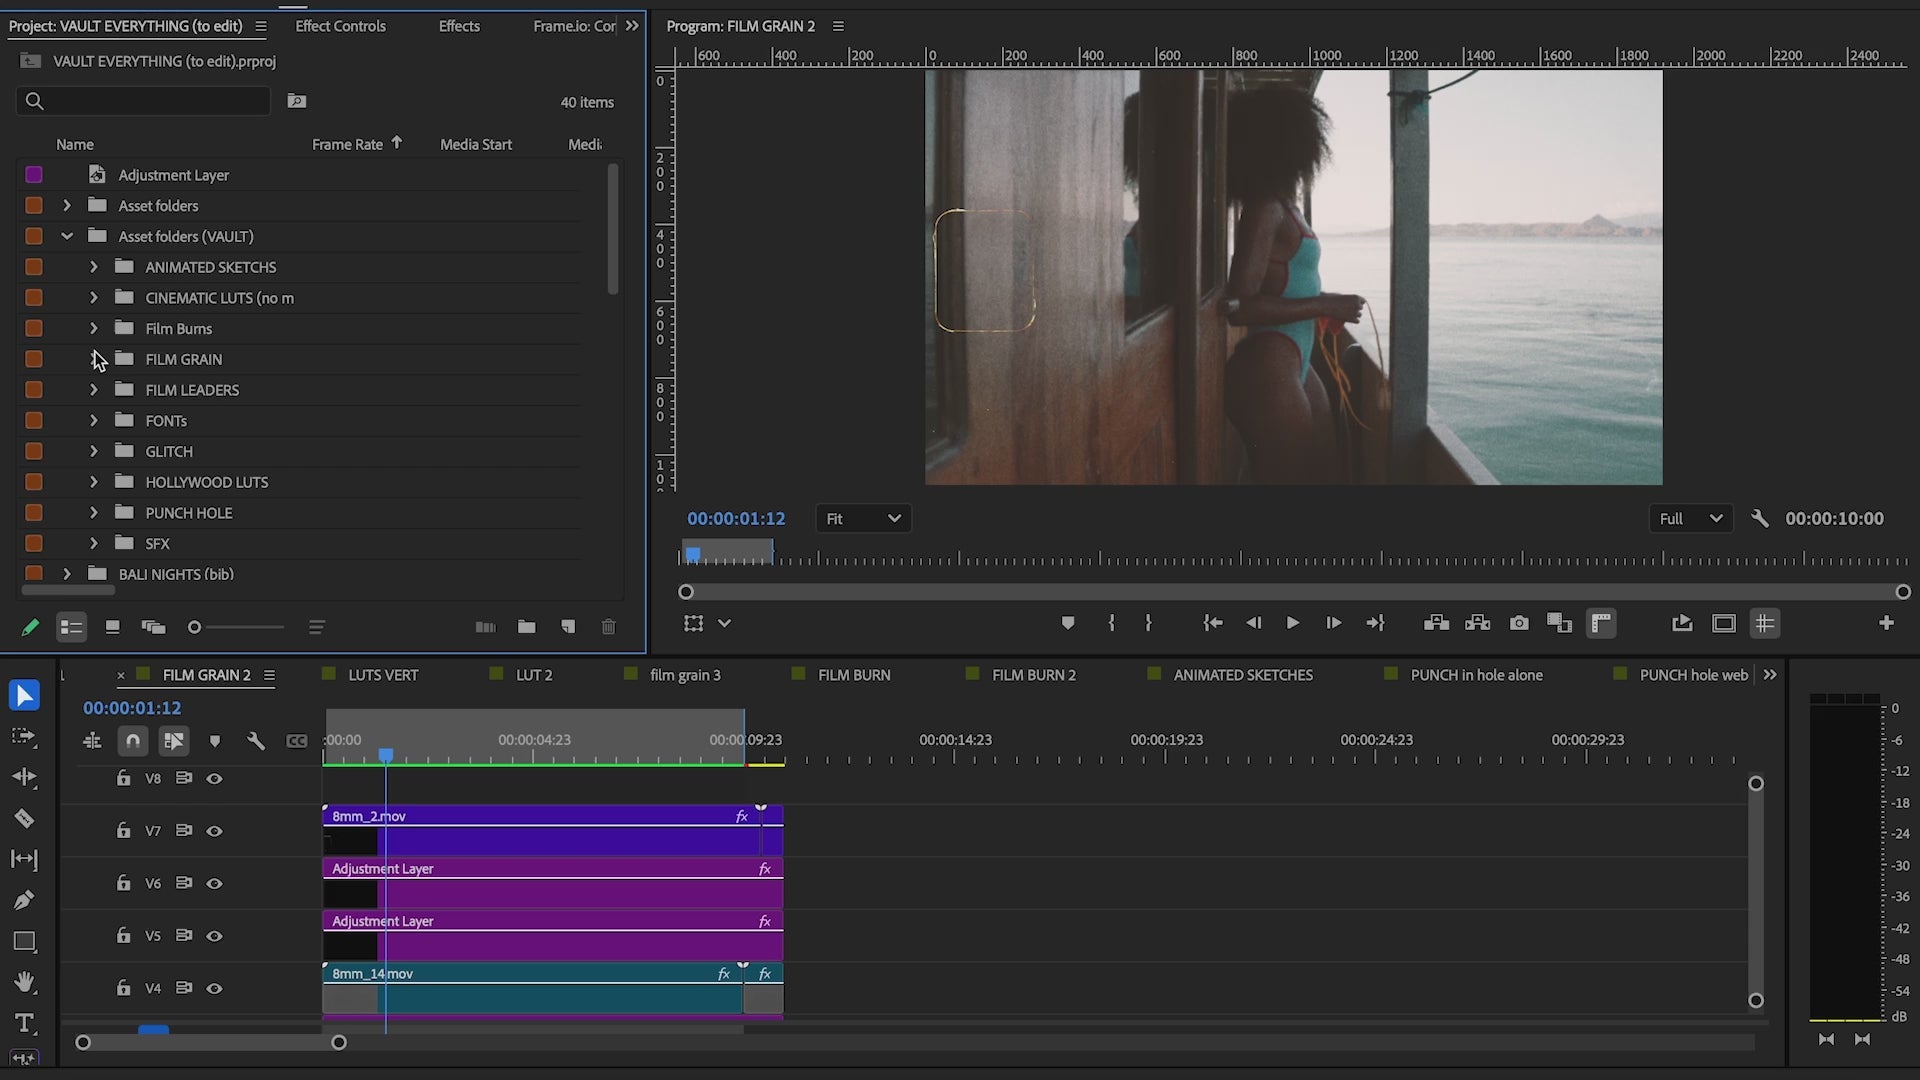Open the LUTS VERT sequence tab
Screen dimensions: 1920x1080
[383, 674]
